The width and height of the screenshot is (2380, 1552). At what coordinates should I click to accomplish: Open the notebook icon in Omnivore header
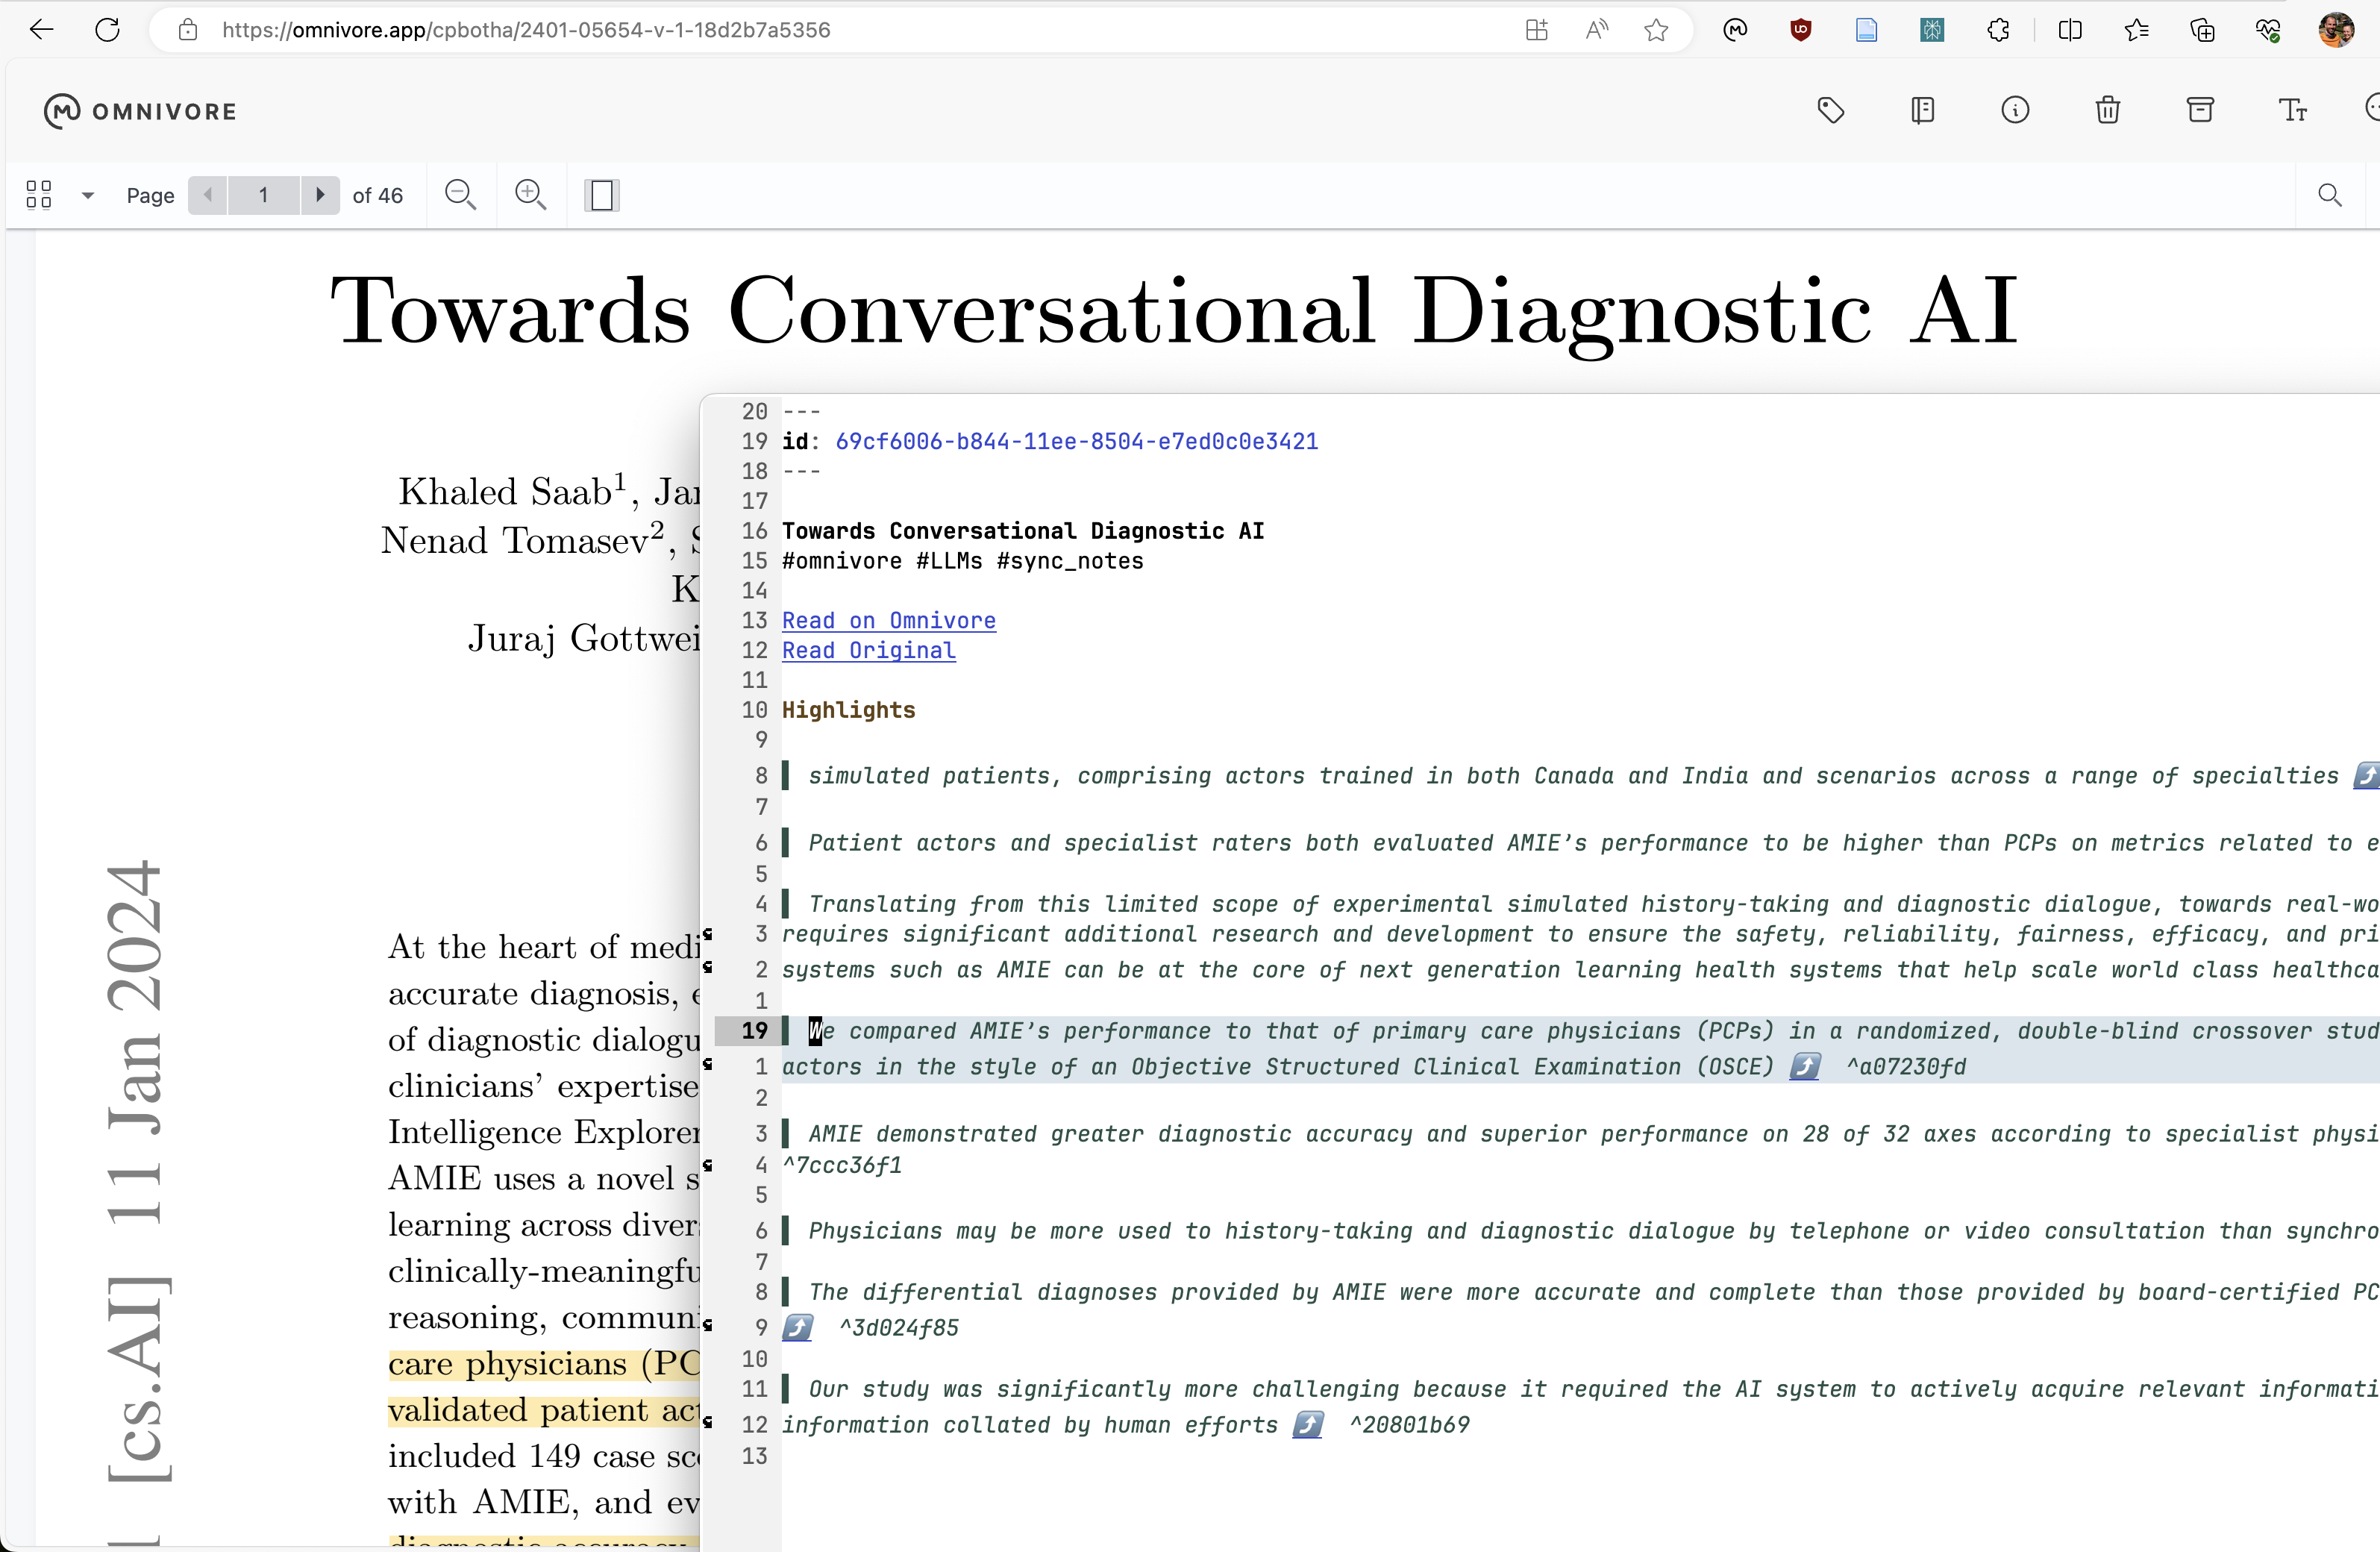1922,110
